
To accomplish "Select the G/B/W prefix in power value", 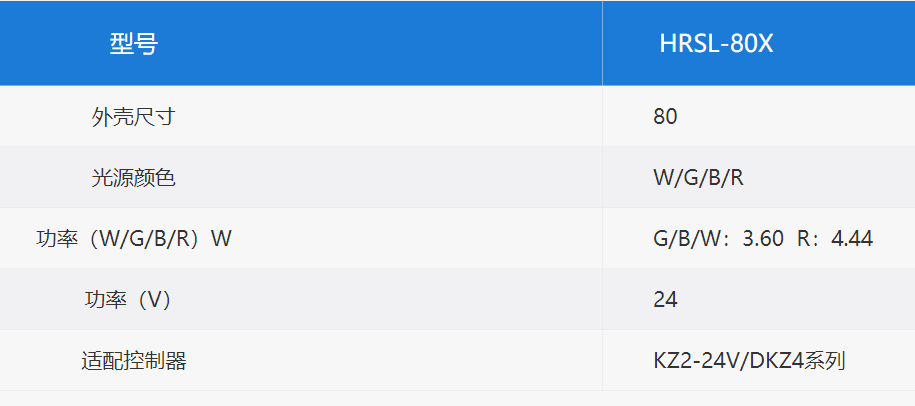I will [686, 239].
